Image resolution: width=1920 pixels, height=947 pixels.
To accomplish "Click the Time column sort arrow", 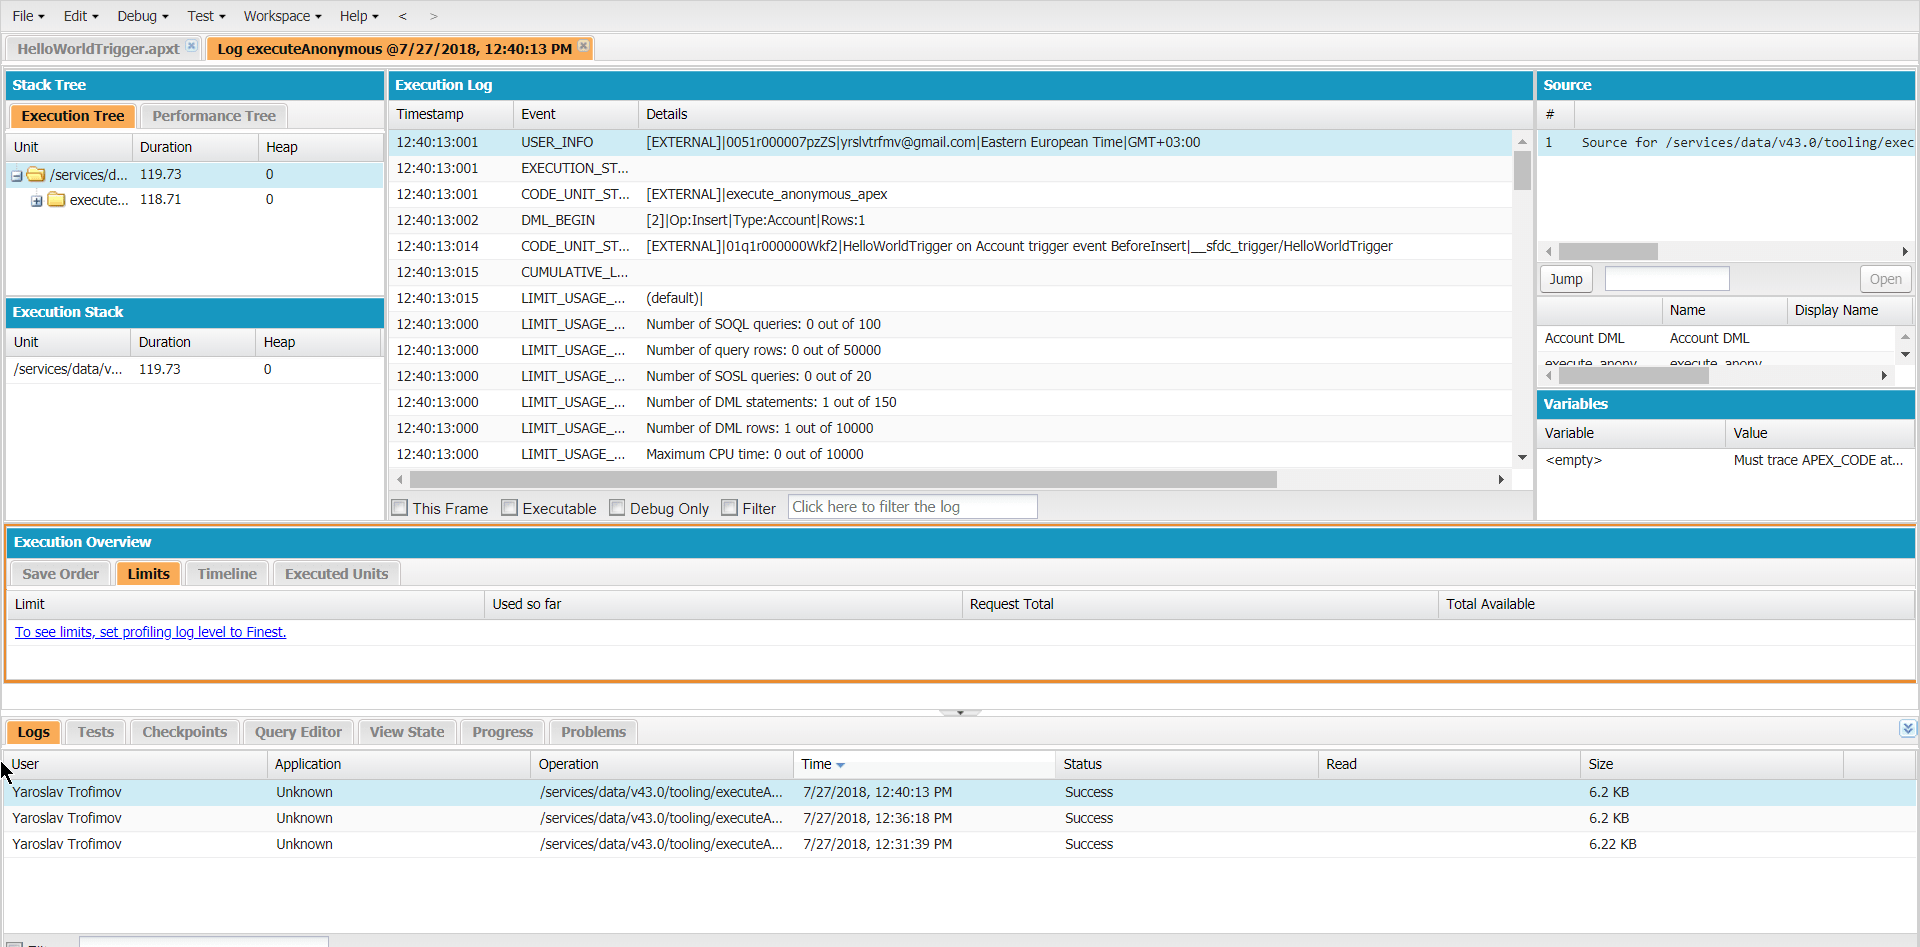I will 840,765.
